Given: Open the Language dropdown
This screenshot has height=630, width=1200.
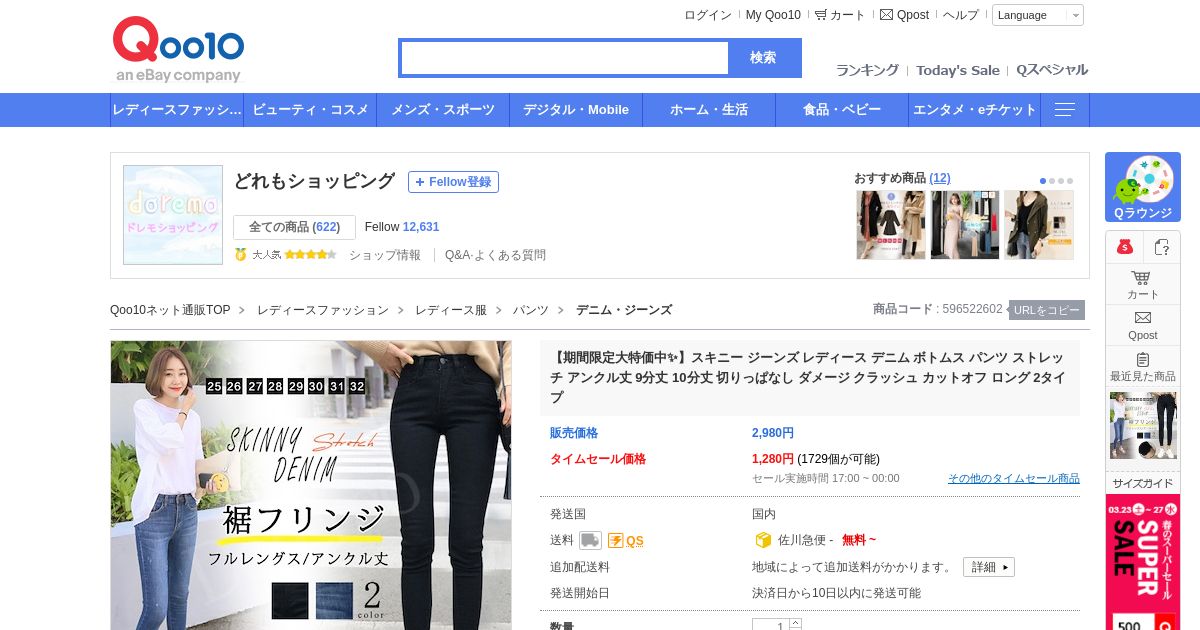Looking at the screenshot, I should click(1037, 15).
